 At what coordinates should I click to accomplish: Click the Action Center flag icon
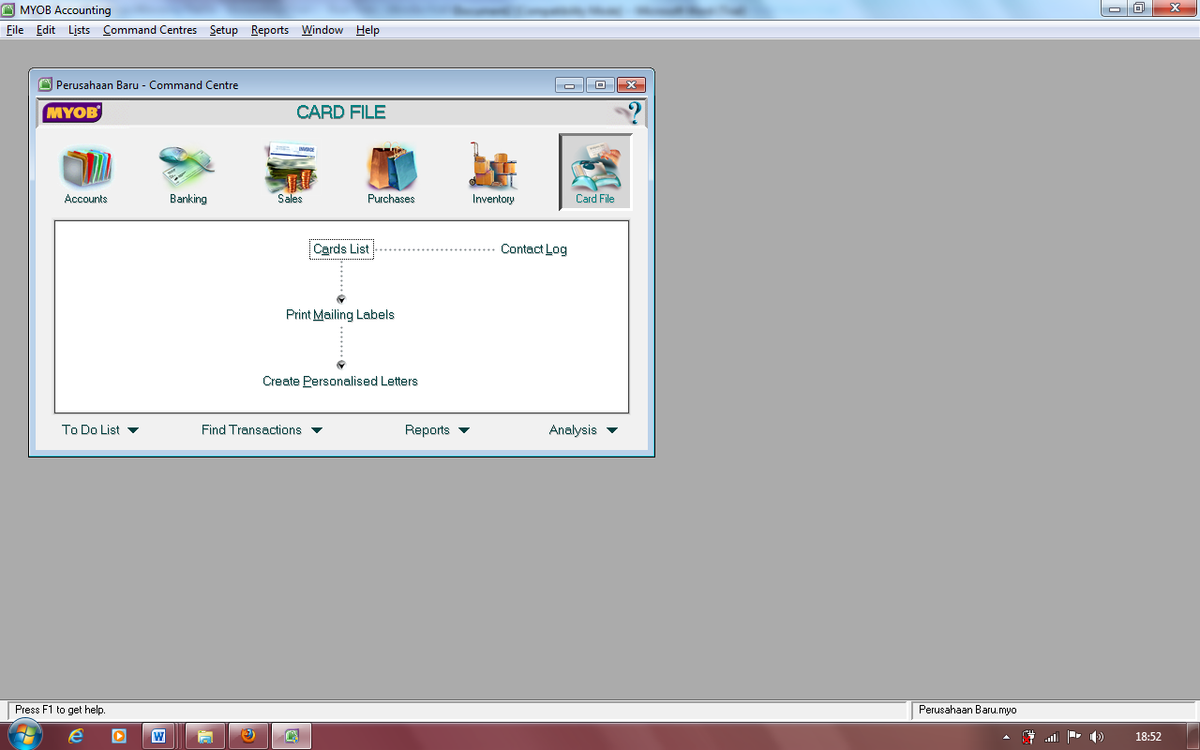pyautogui.click(x=1074, y=737)
